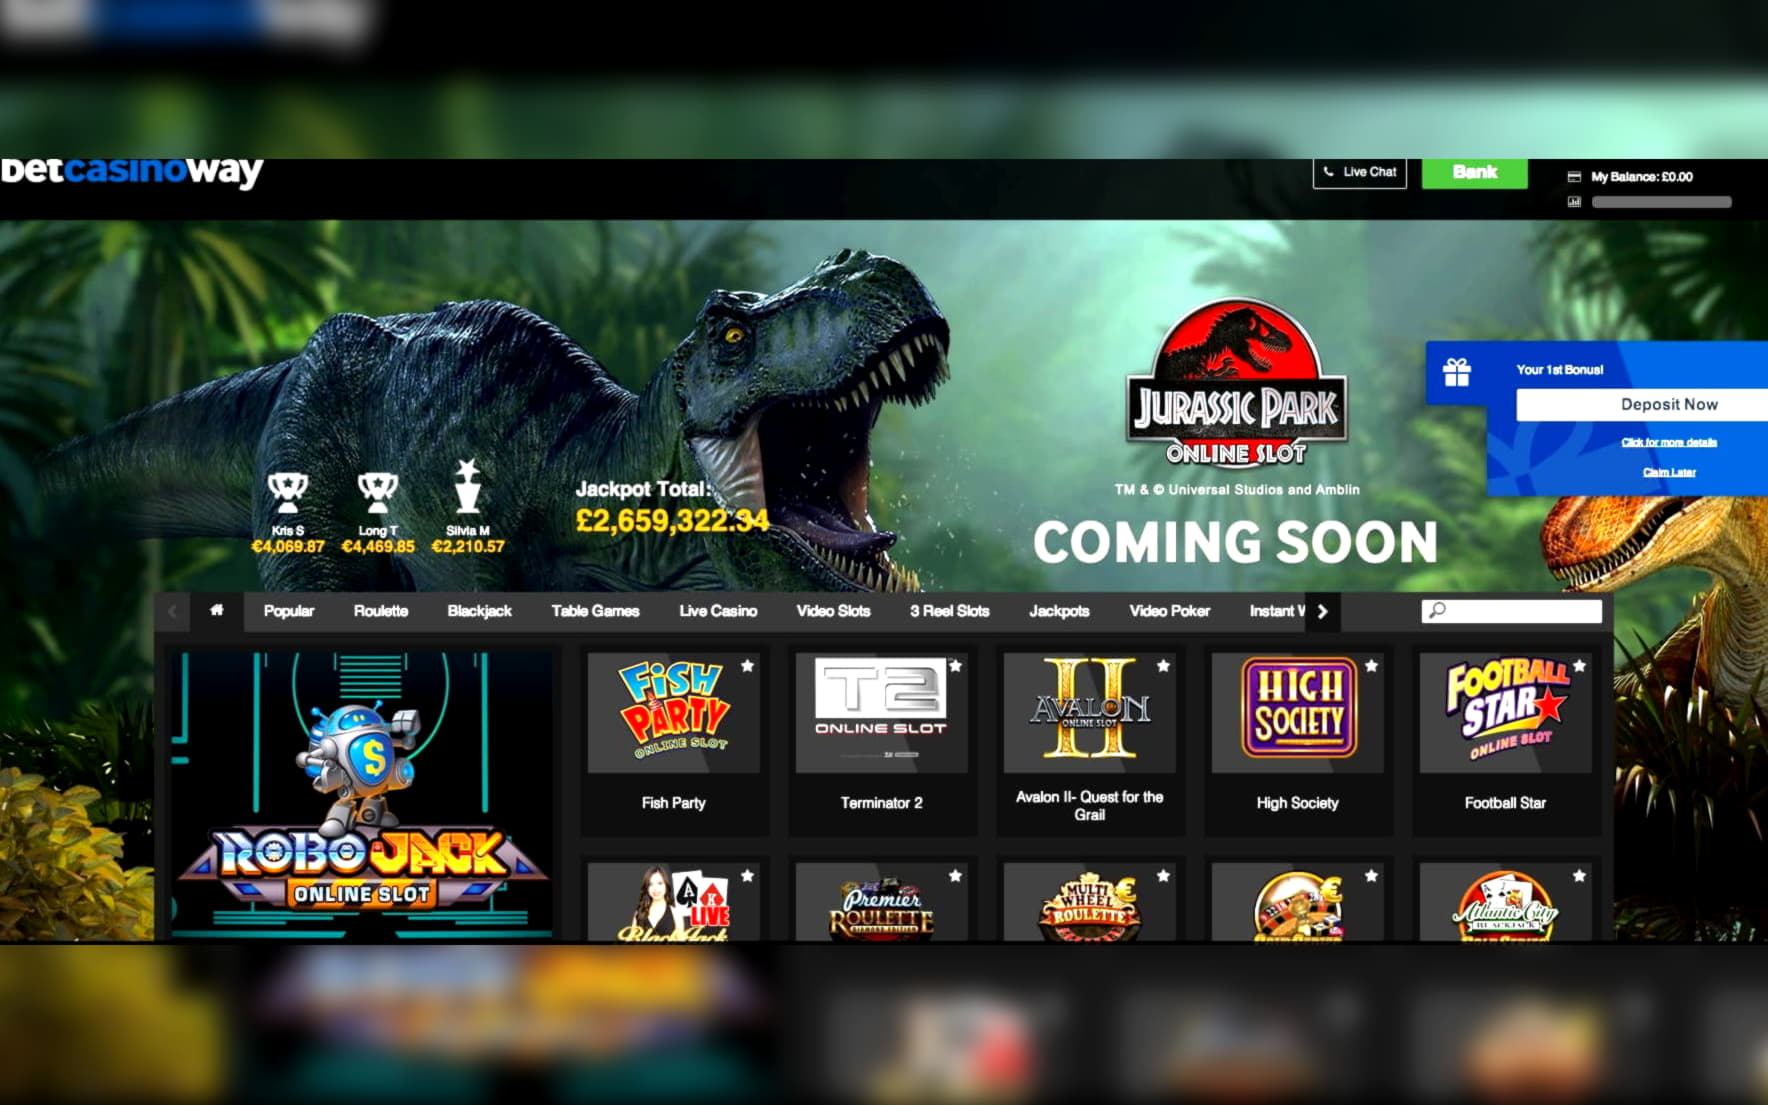Screen dimensions: 1768x1105
Task: Favorite the Live Blackjack game star
Action: [x=747, y=876]
